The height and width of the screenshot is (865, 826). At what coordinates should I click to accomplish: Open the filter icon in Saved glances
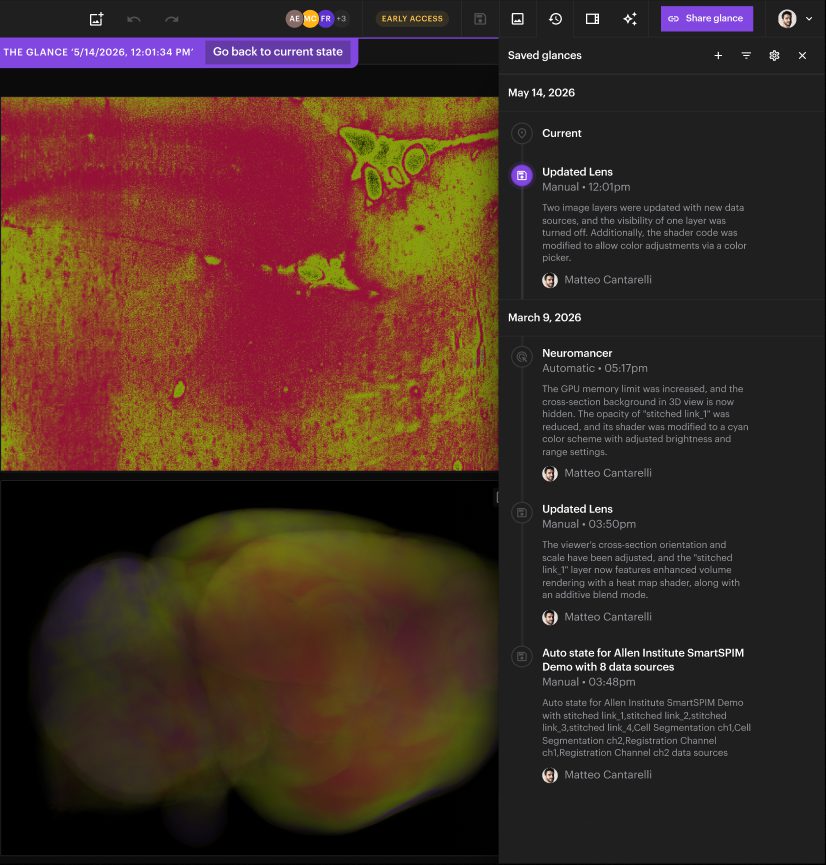[x=746, y=55]
